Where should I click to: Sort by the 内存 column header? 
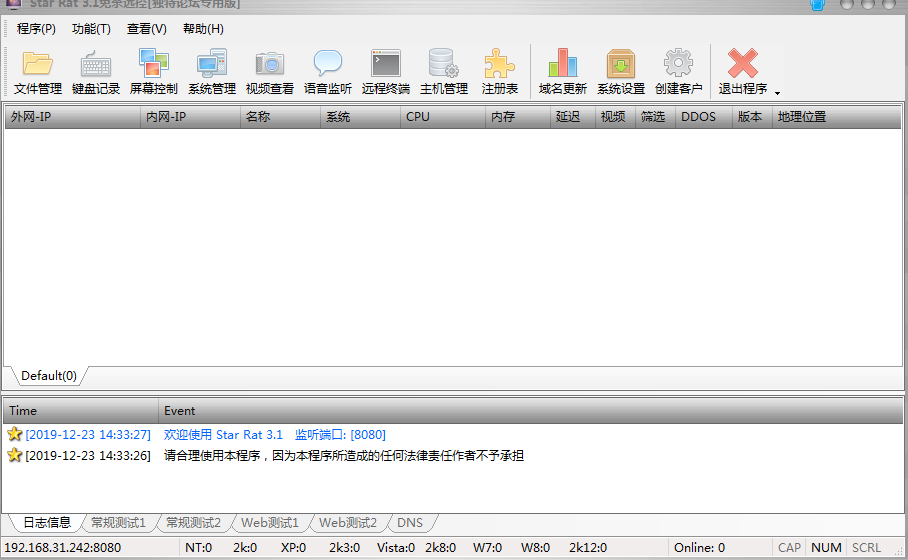(518, 116)
